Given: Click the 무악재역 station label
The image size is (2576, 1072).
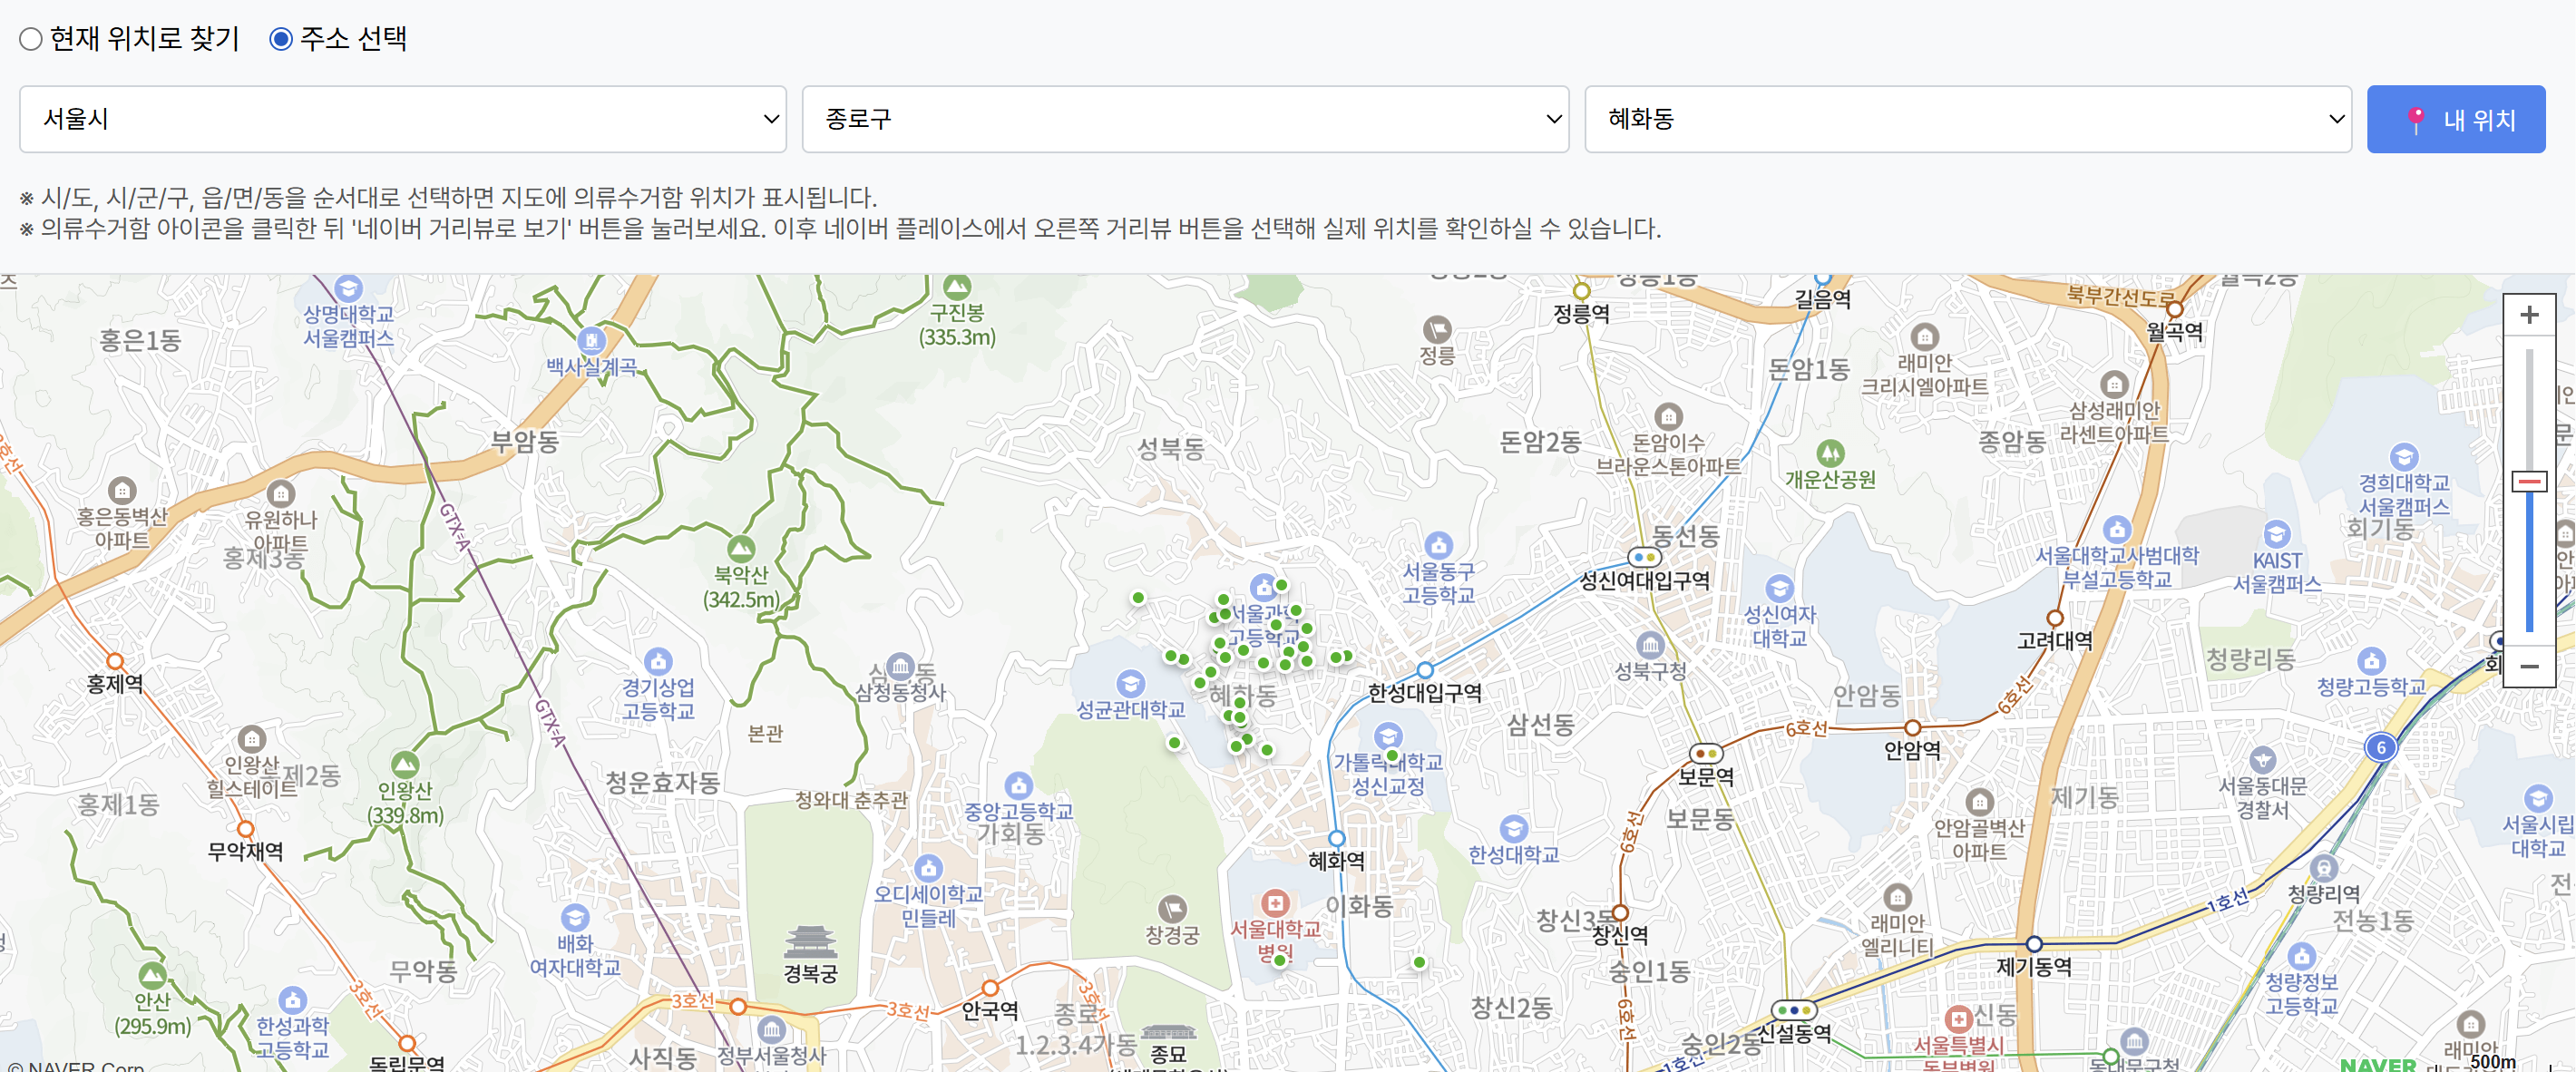Looking at the screenshot, I should (x=245, y=852).
